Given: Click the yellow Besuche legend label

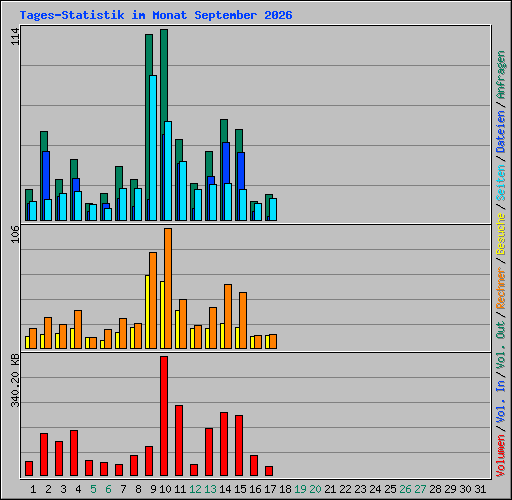Looking at the screenshot, I should (x=500, y=233).
